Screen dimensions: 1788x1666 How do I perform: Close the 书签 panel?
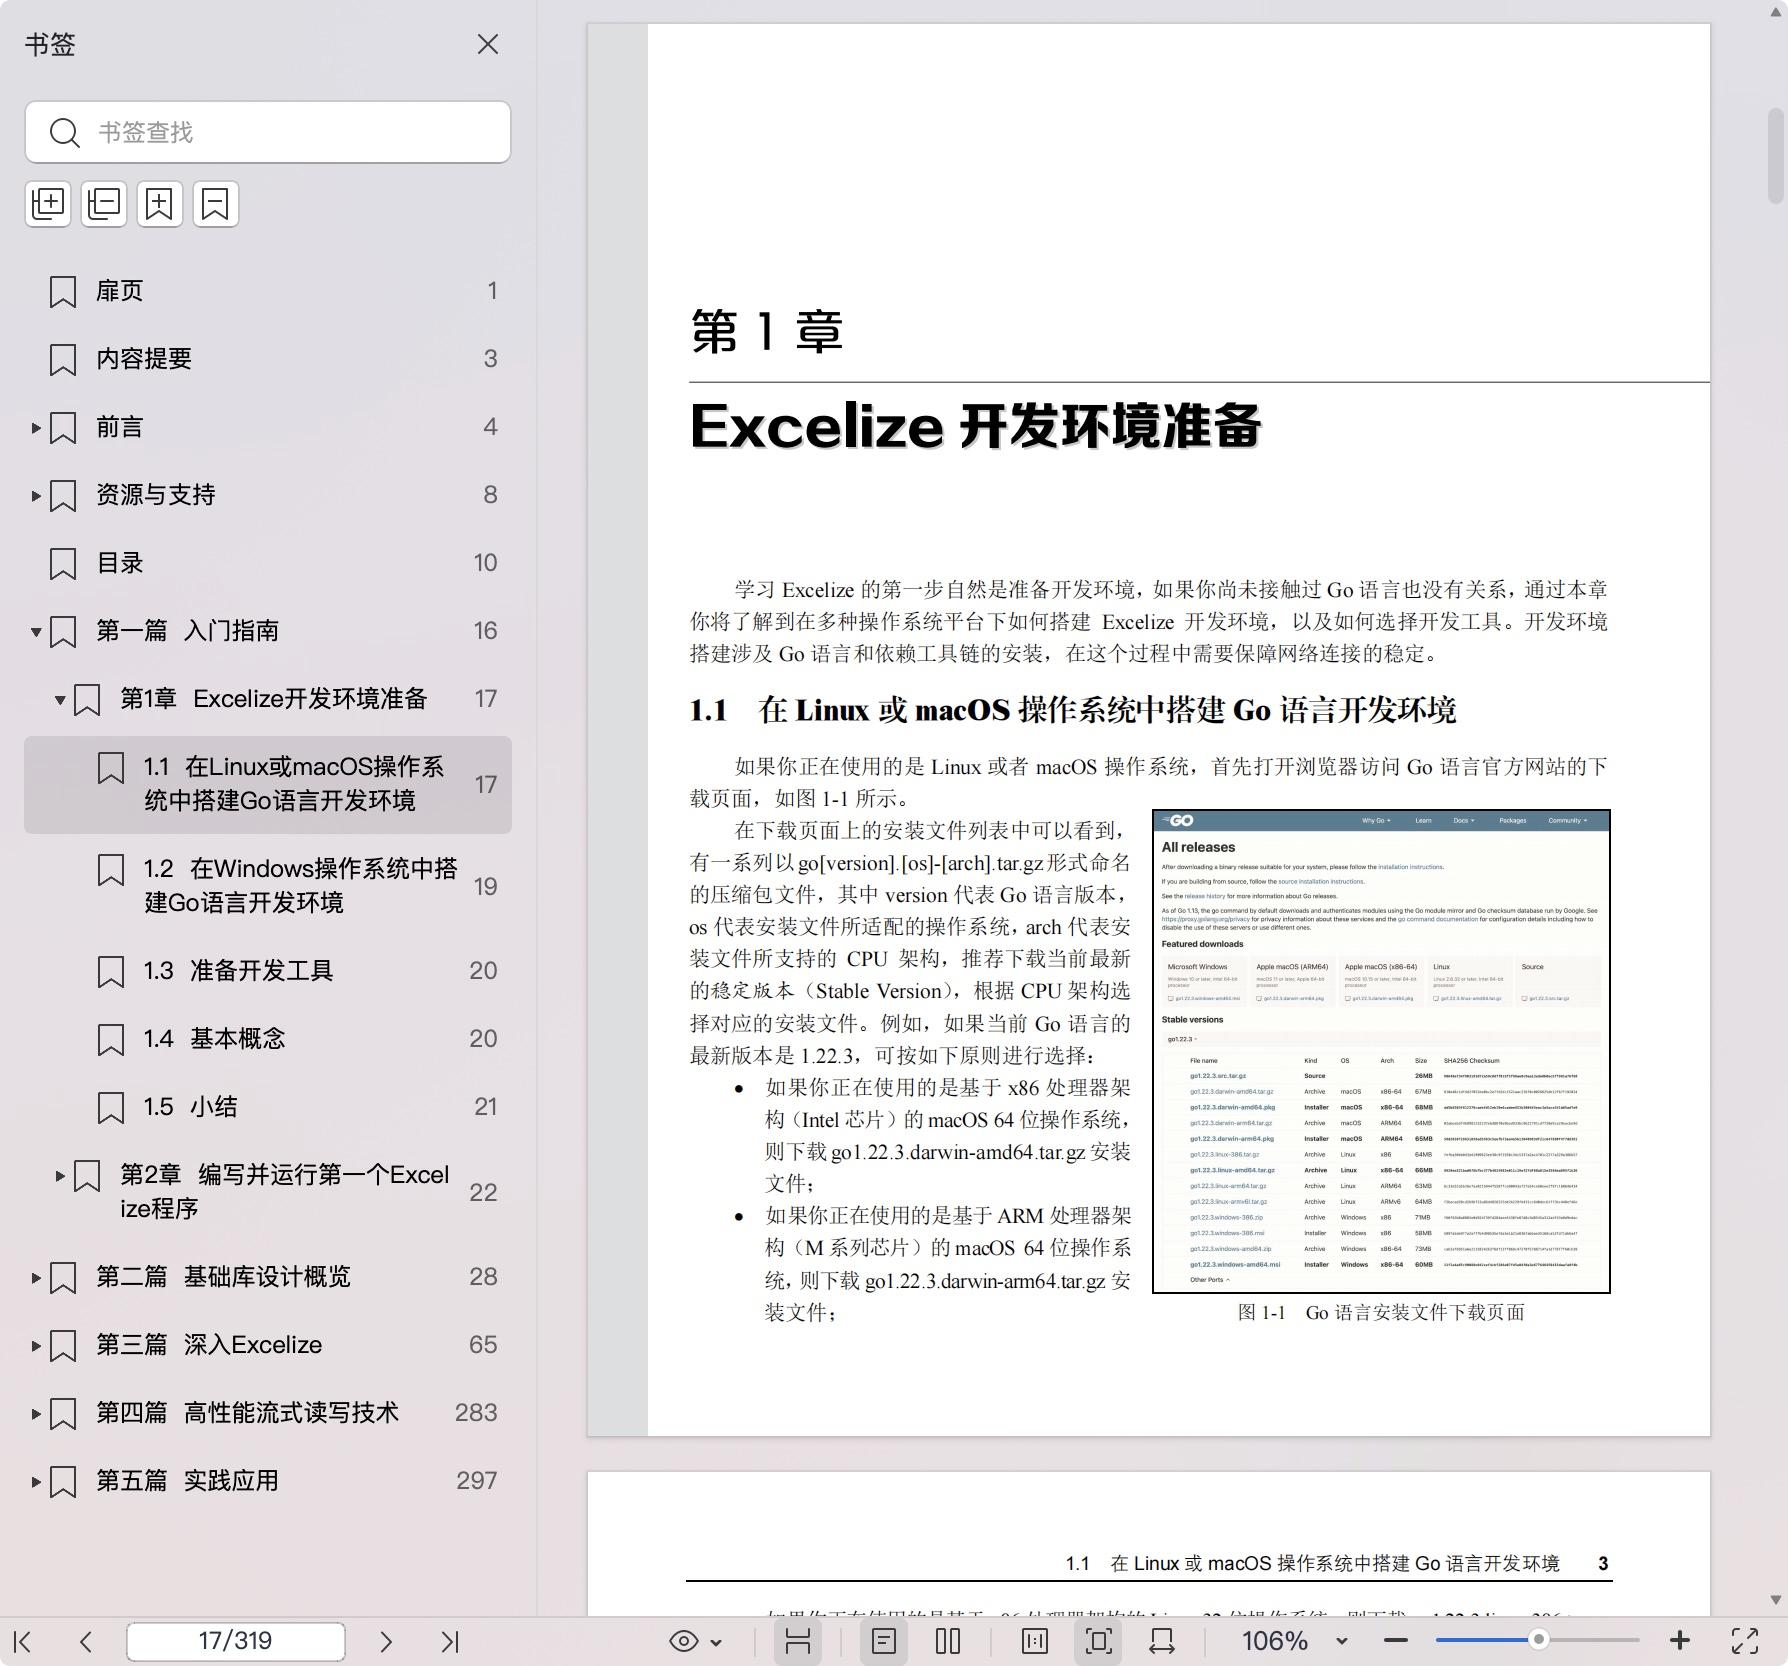[488, 44]
